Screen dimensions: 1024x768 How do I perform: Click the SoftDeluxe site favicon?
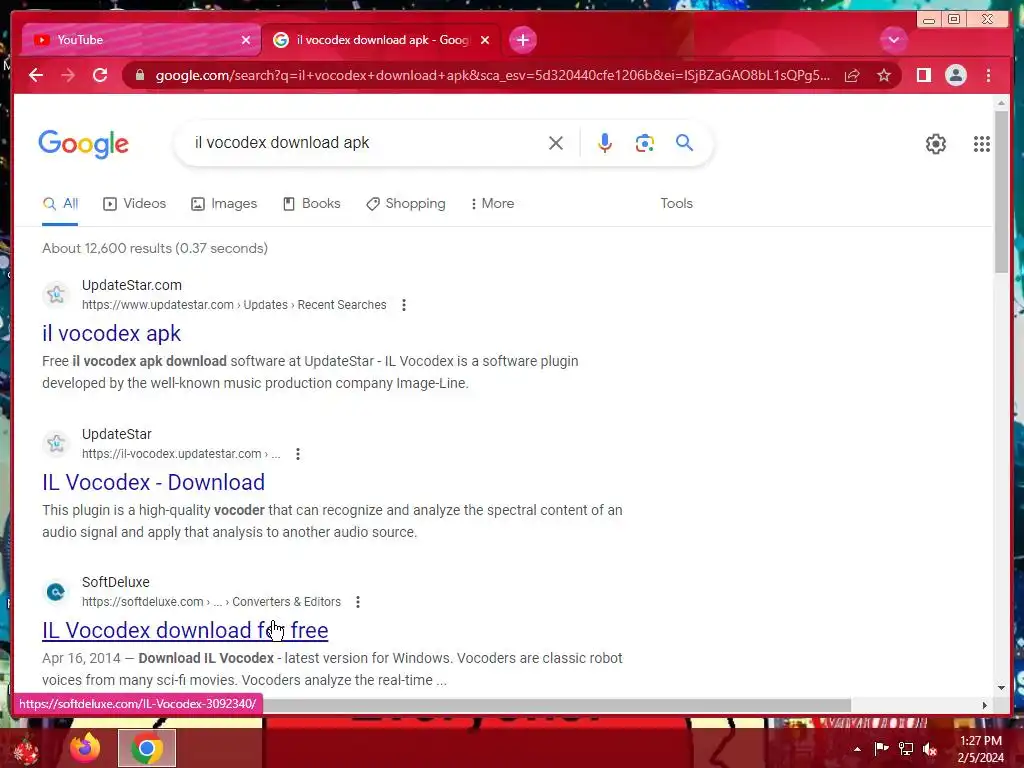click(x=56, y=592)
